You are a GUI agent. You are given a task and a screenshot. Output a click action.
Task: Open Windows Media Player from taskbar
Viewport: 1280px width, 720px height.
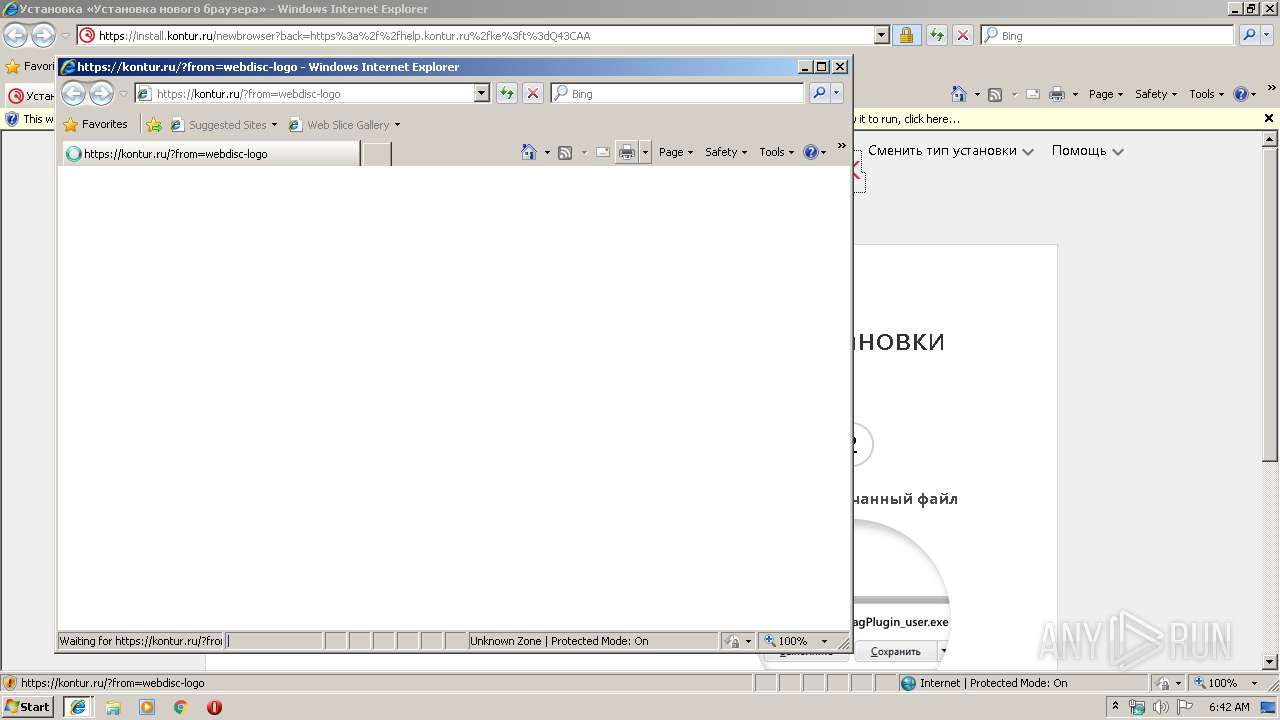[x=147, y=707]
